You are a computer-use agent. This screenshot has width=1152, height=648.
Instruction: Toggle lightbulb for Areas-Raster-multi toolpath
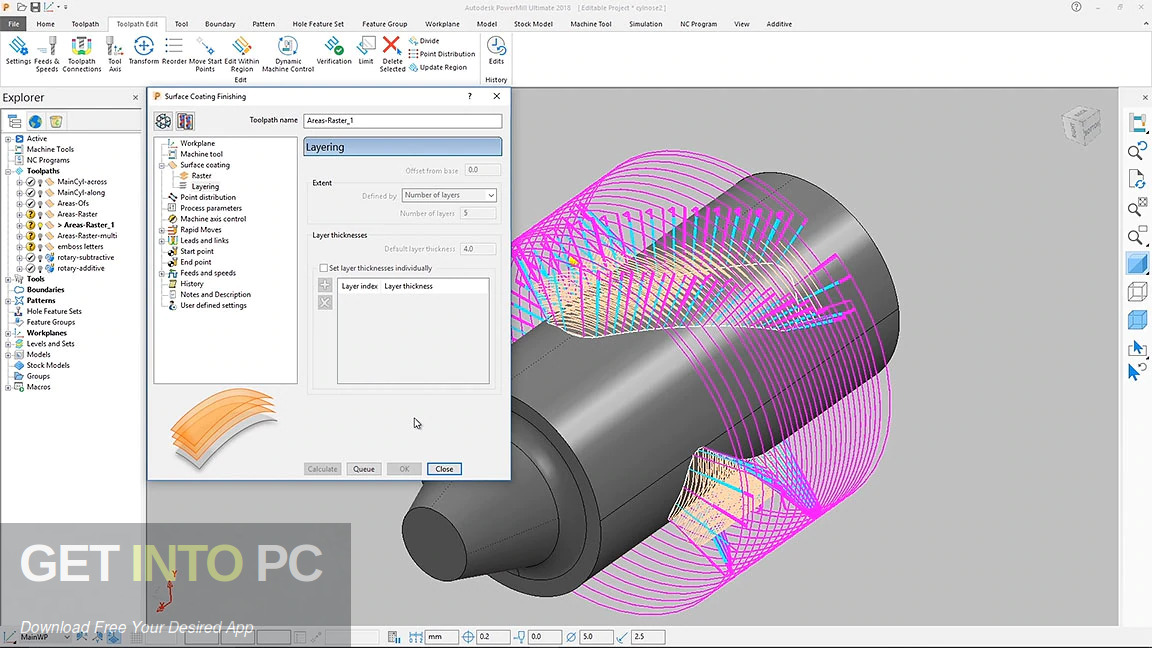40,237
